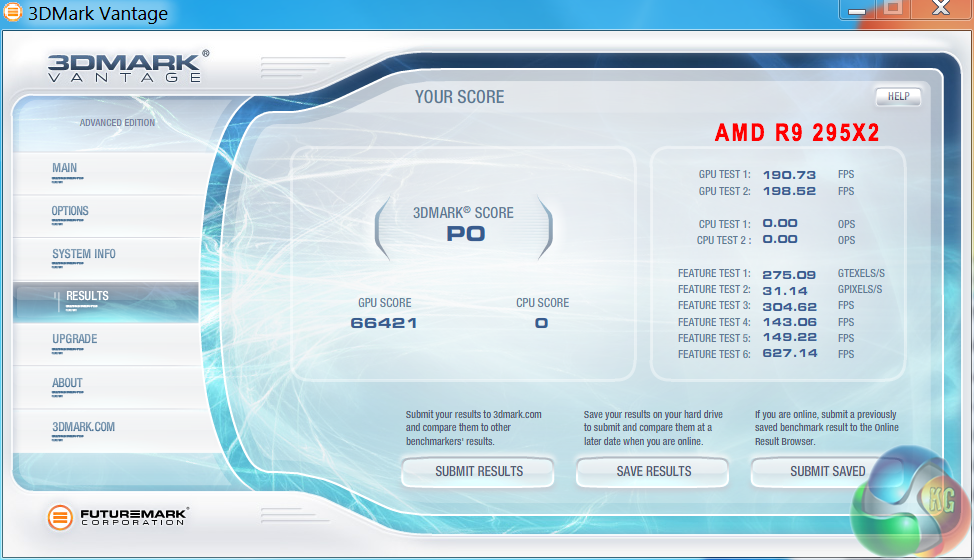Image resolution: width=974 pixels, height=560 pixels.
Task: Visit 3DMARK.COM from the sidebar
Action: pyautogui.click(x=106, y=431)
